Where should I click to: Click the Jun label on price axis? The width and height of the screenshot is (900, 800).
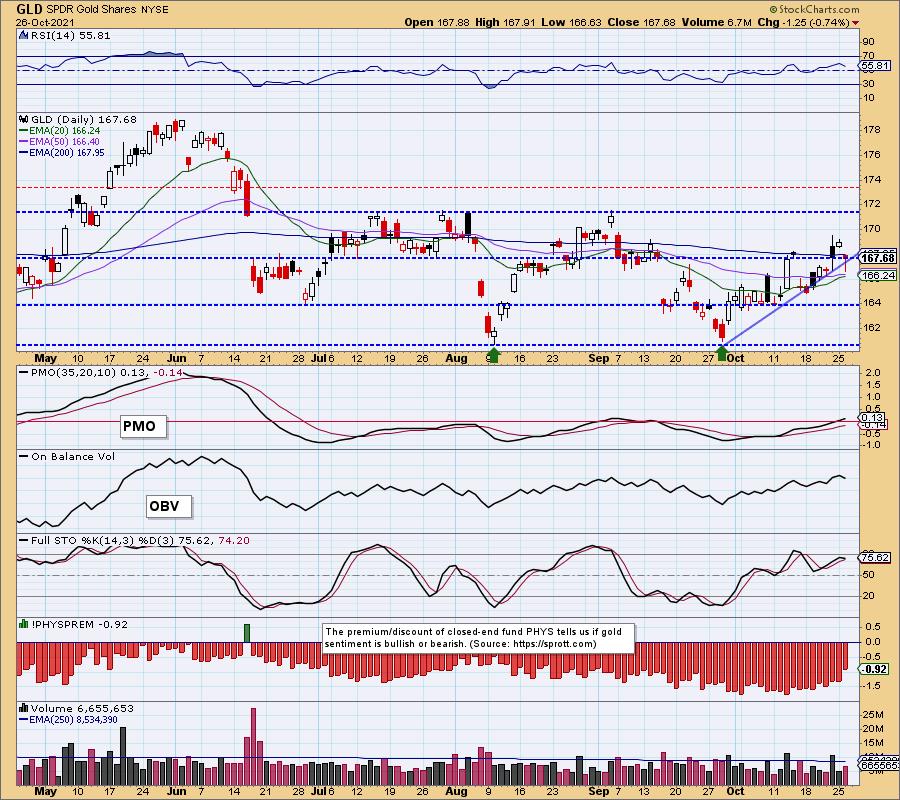(177, 358)
